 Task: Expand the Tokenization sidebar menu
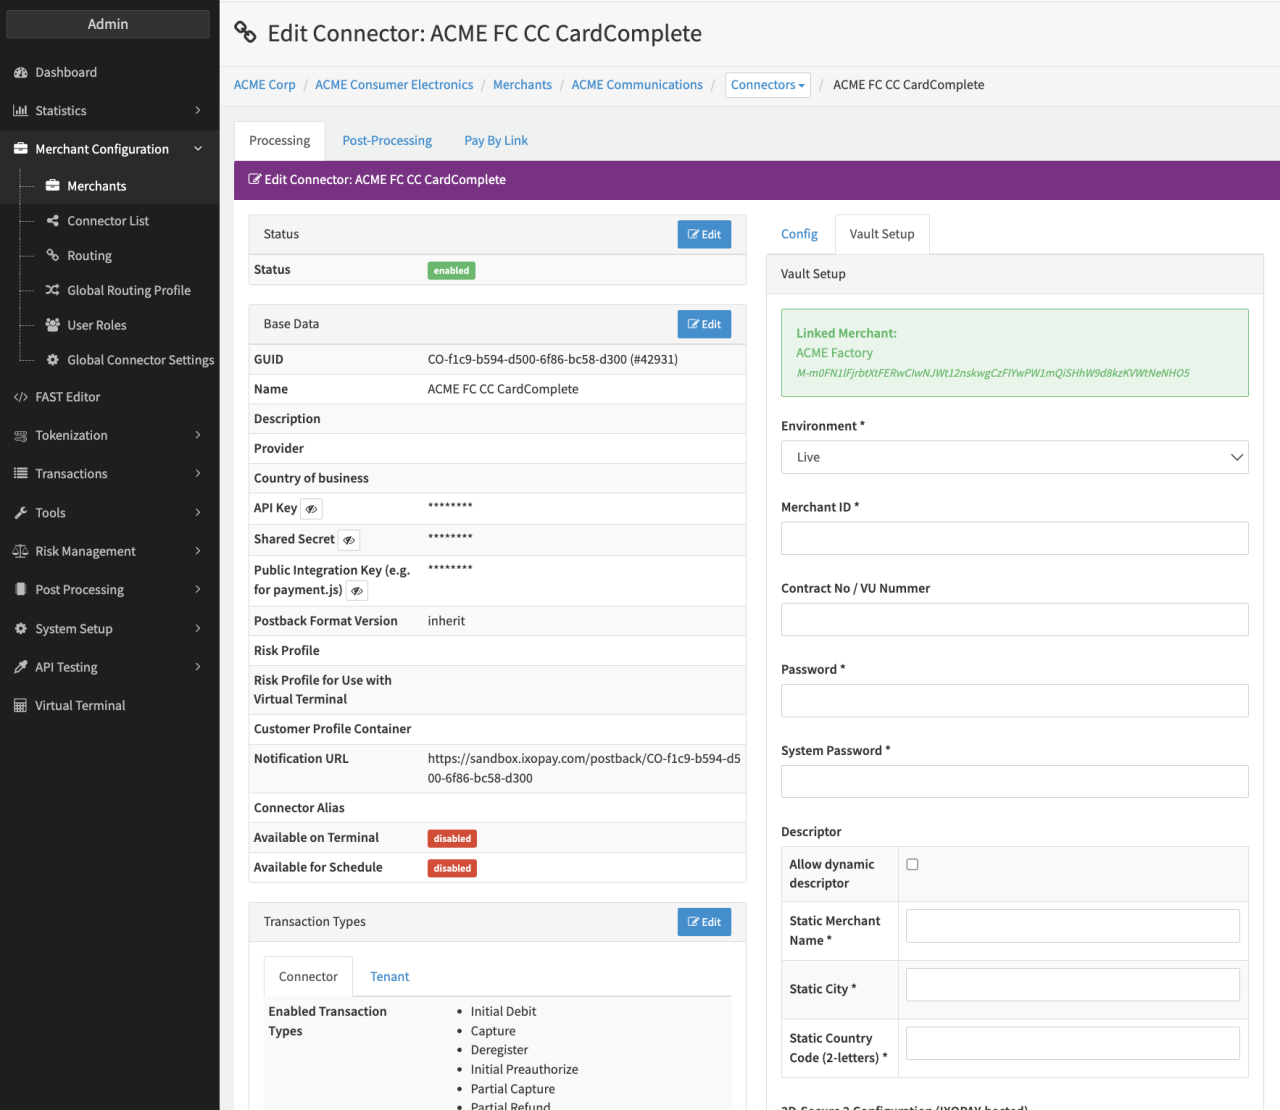[108, 435]
